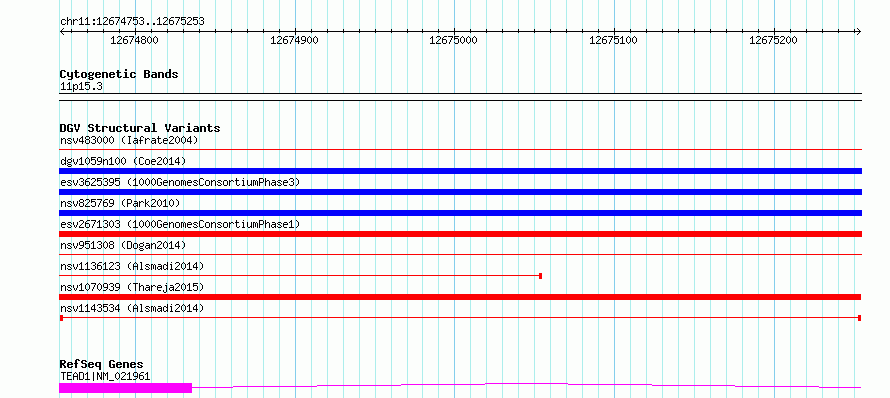Screen dimensions: 890x398
Task: Click the esv3625395 blue variant bar
Action: [460, 192]
